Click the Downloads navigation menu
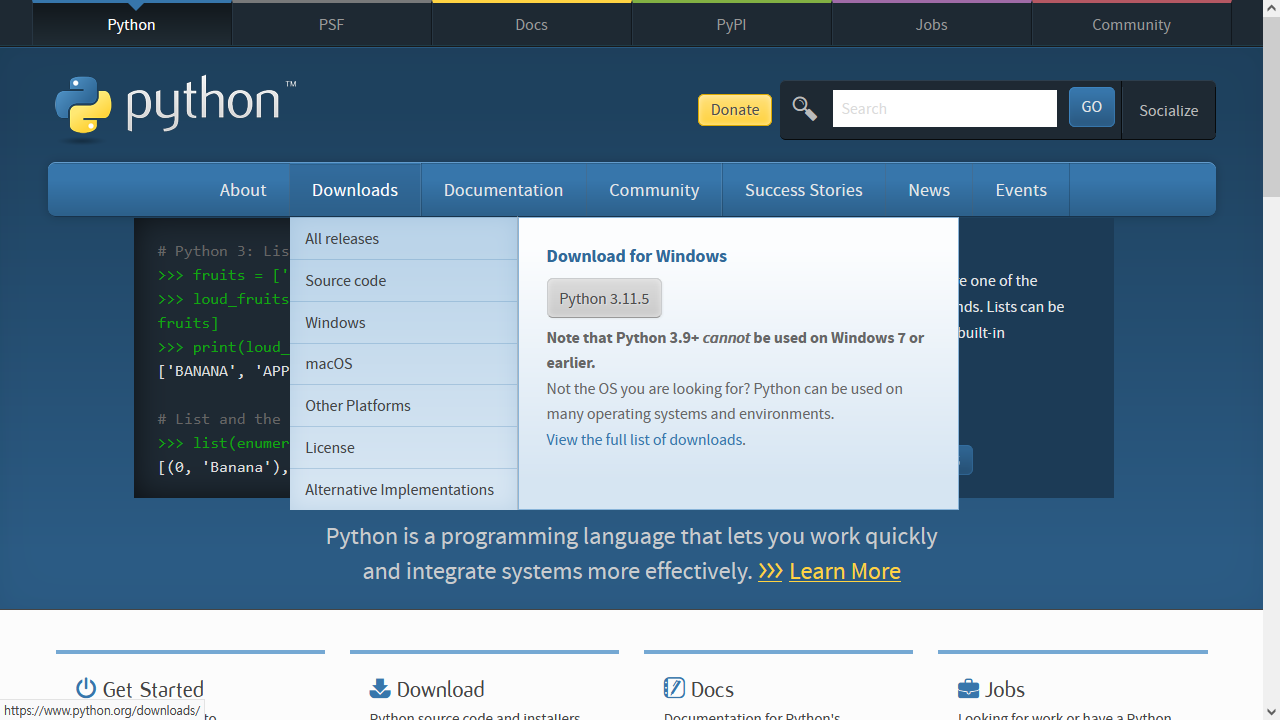1280x720 pixels. coord(355,190)
